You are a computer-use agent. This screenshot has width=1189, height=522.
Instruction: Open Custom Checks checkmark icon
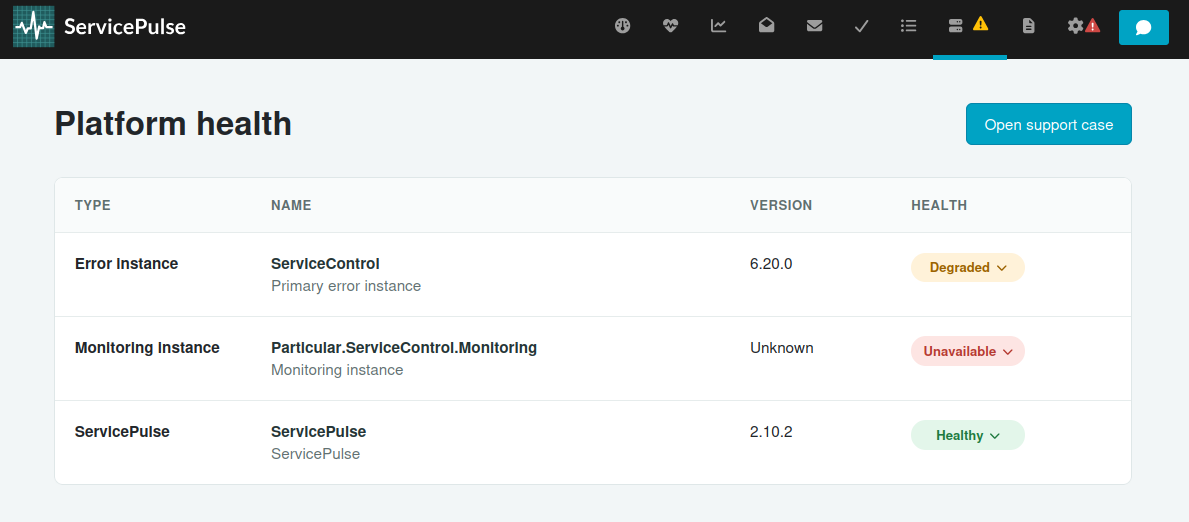(x=861, y=27)
